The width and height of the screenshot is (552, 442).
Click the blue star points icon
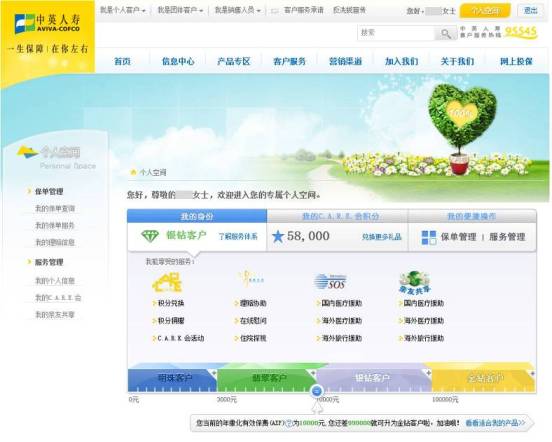[278, 236]
